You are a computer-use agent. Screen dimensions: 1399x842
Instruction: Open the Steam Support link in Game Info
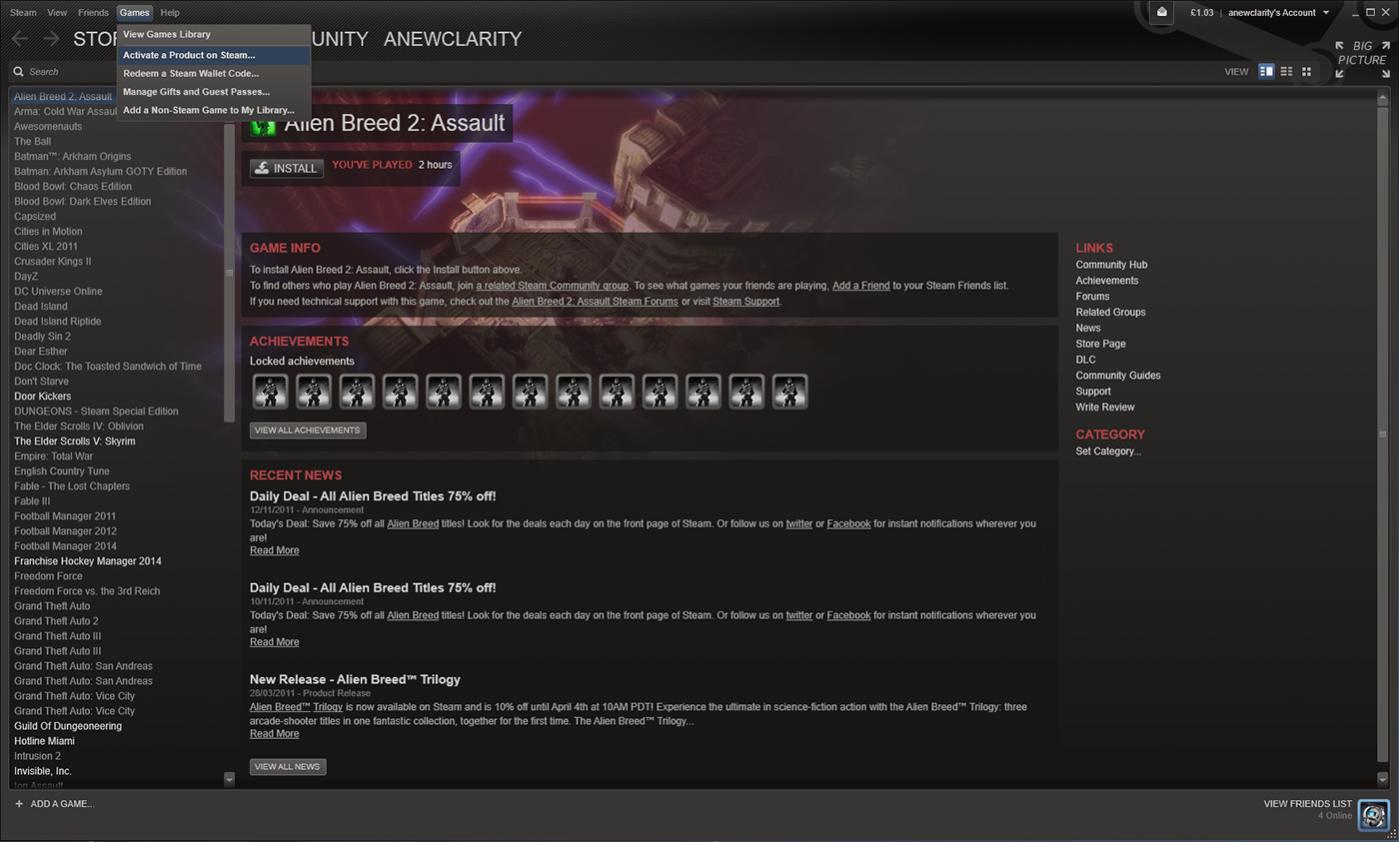click(x=745, y=301)
